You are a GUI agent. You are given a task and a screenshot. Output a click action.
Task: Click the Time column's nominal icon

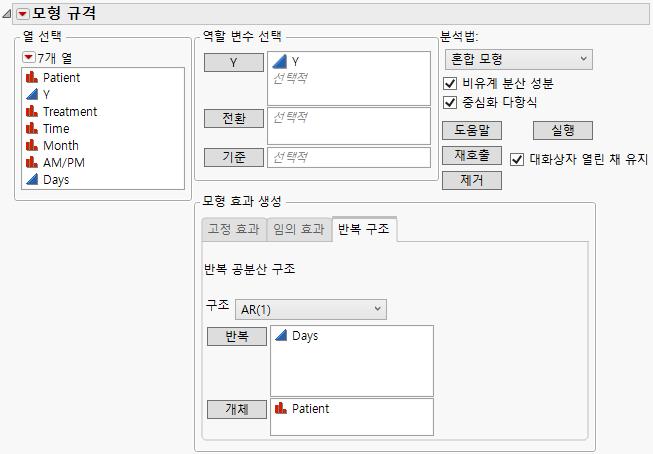click(32, 128)
